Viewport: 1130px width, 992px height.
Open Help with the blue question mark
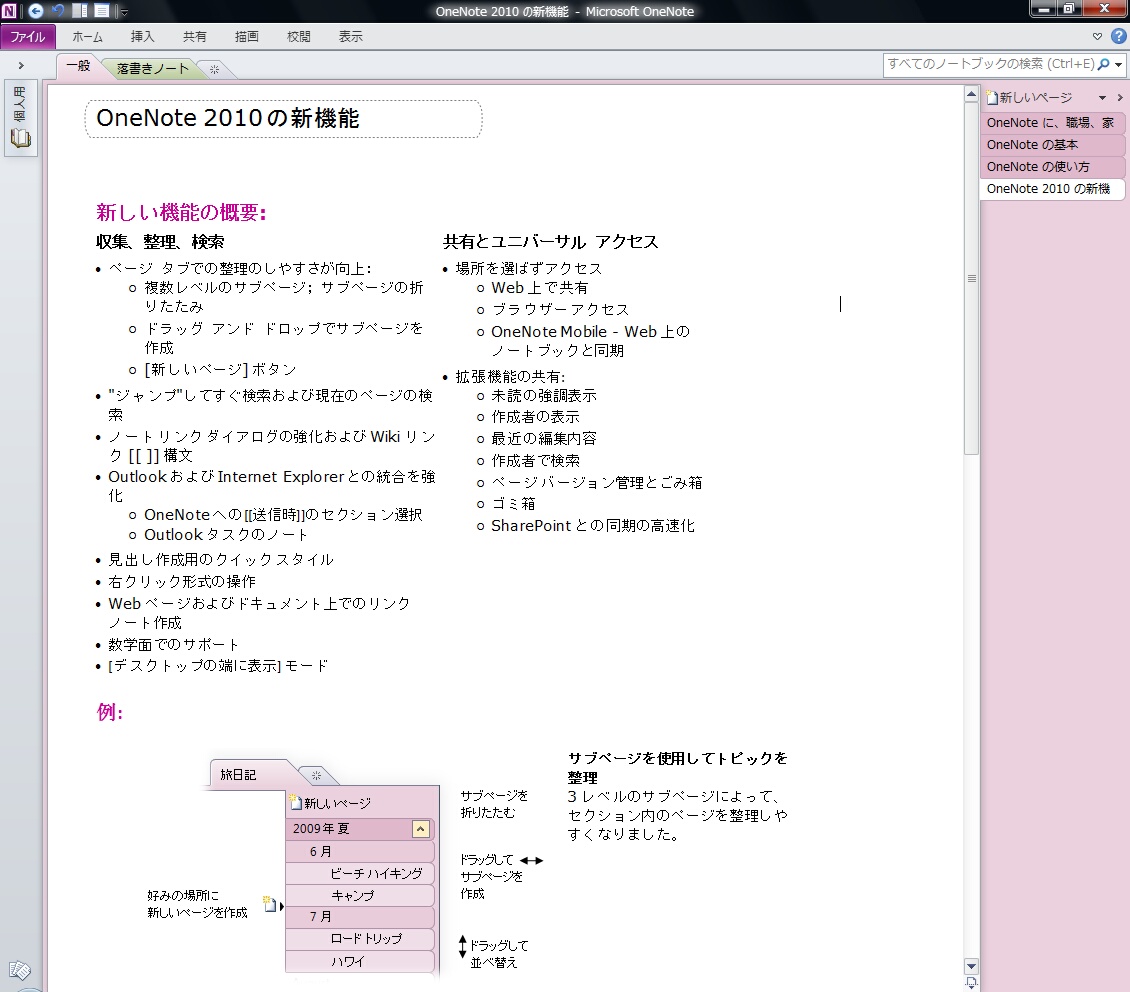(1118, 36)
